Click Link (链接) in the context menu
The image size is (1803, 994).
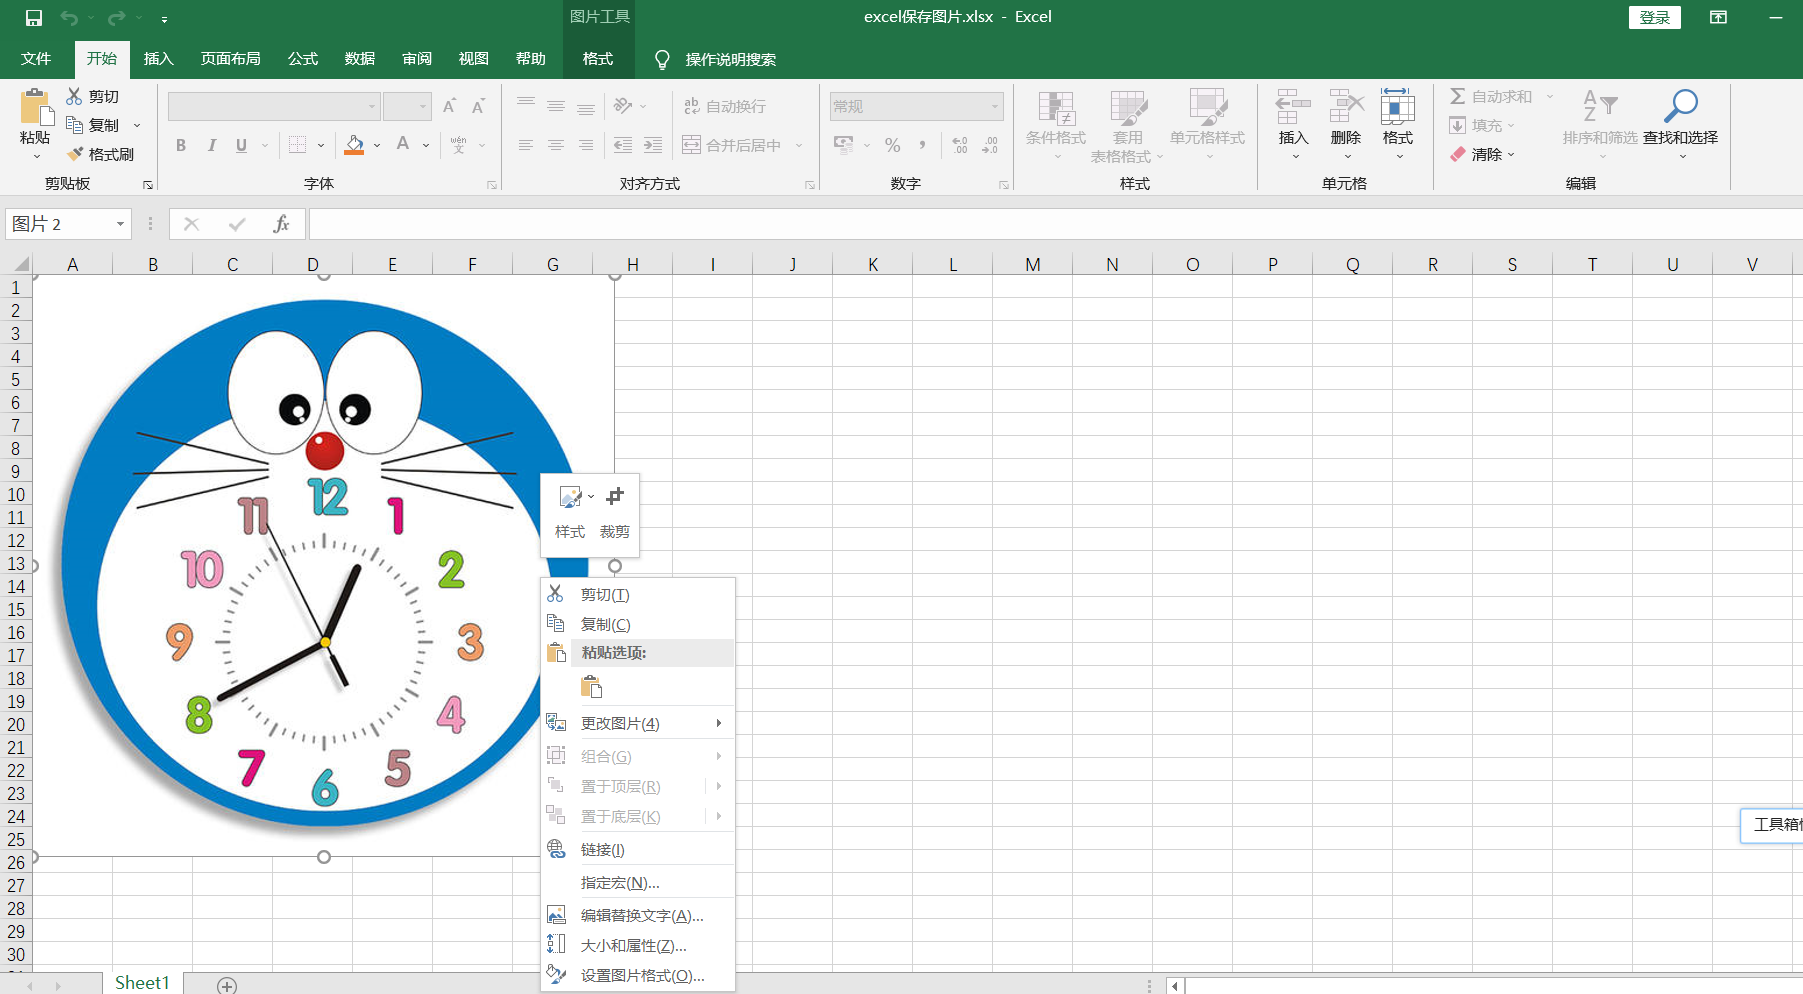point(638,850)
